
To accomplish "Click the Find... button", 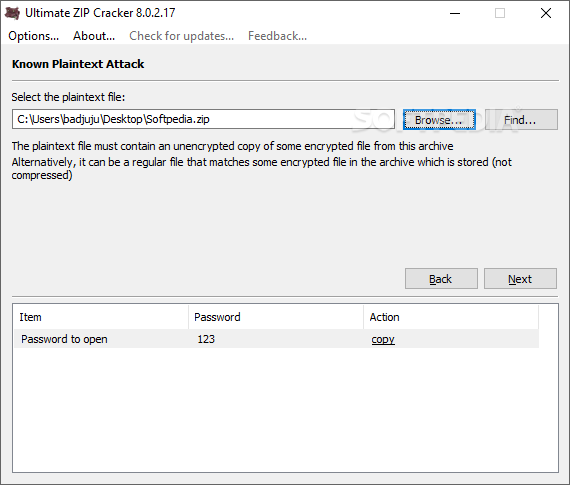I will 521,120.
